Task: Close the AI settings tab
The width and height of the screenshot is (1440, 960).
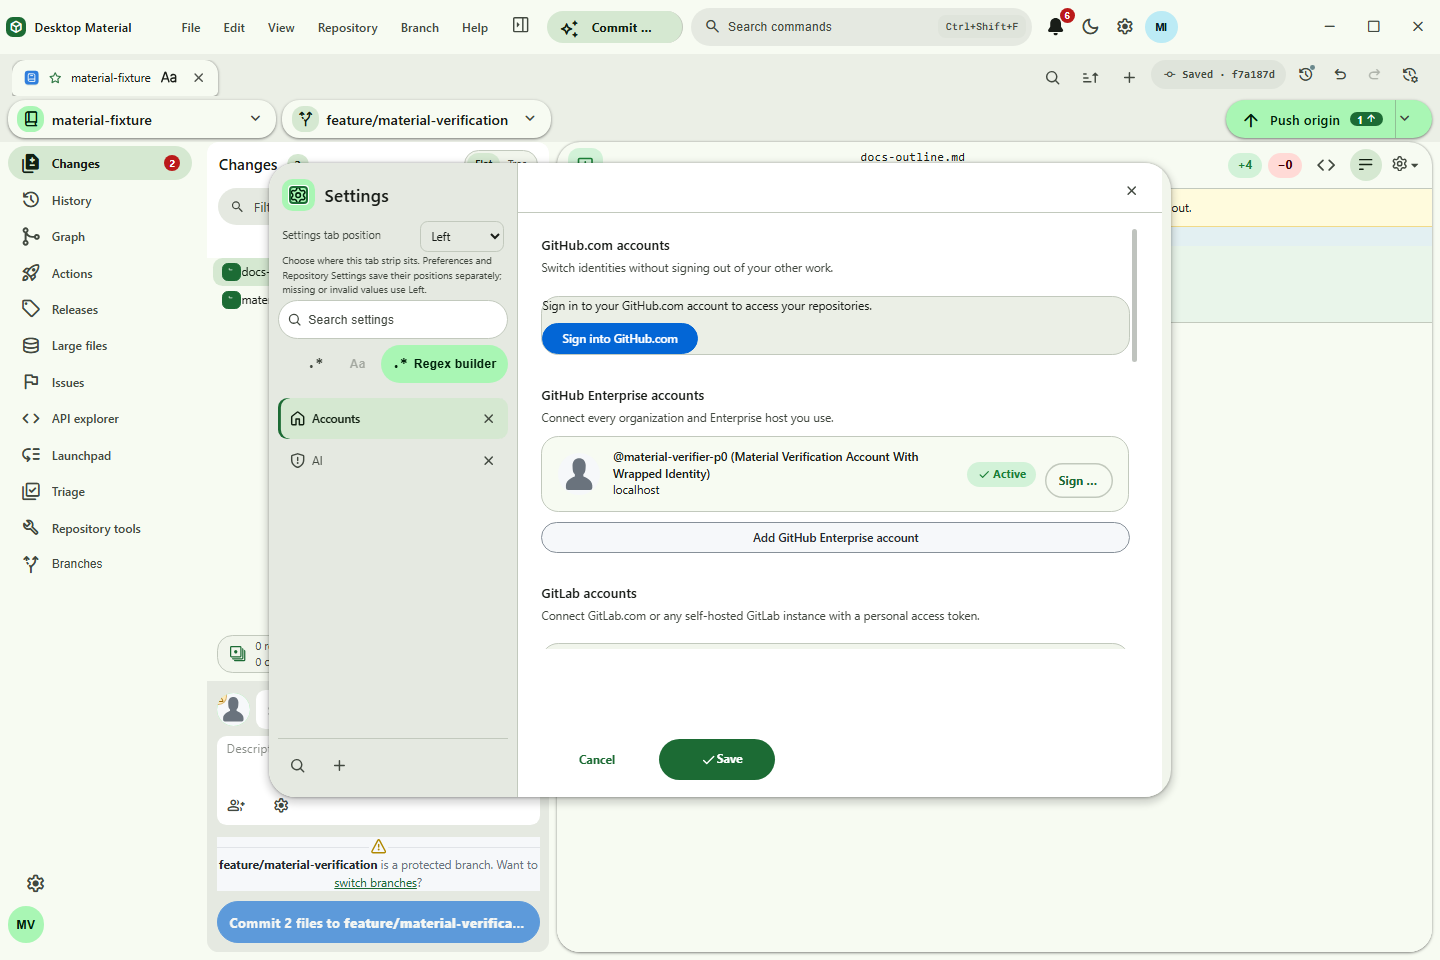Action: pos(489,461)
